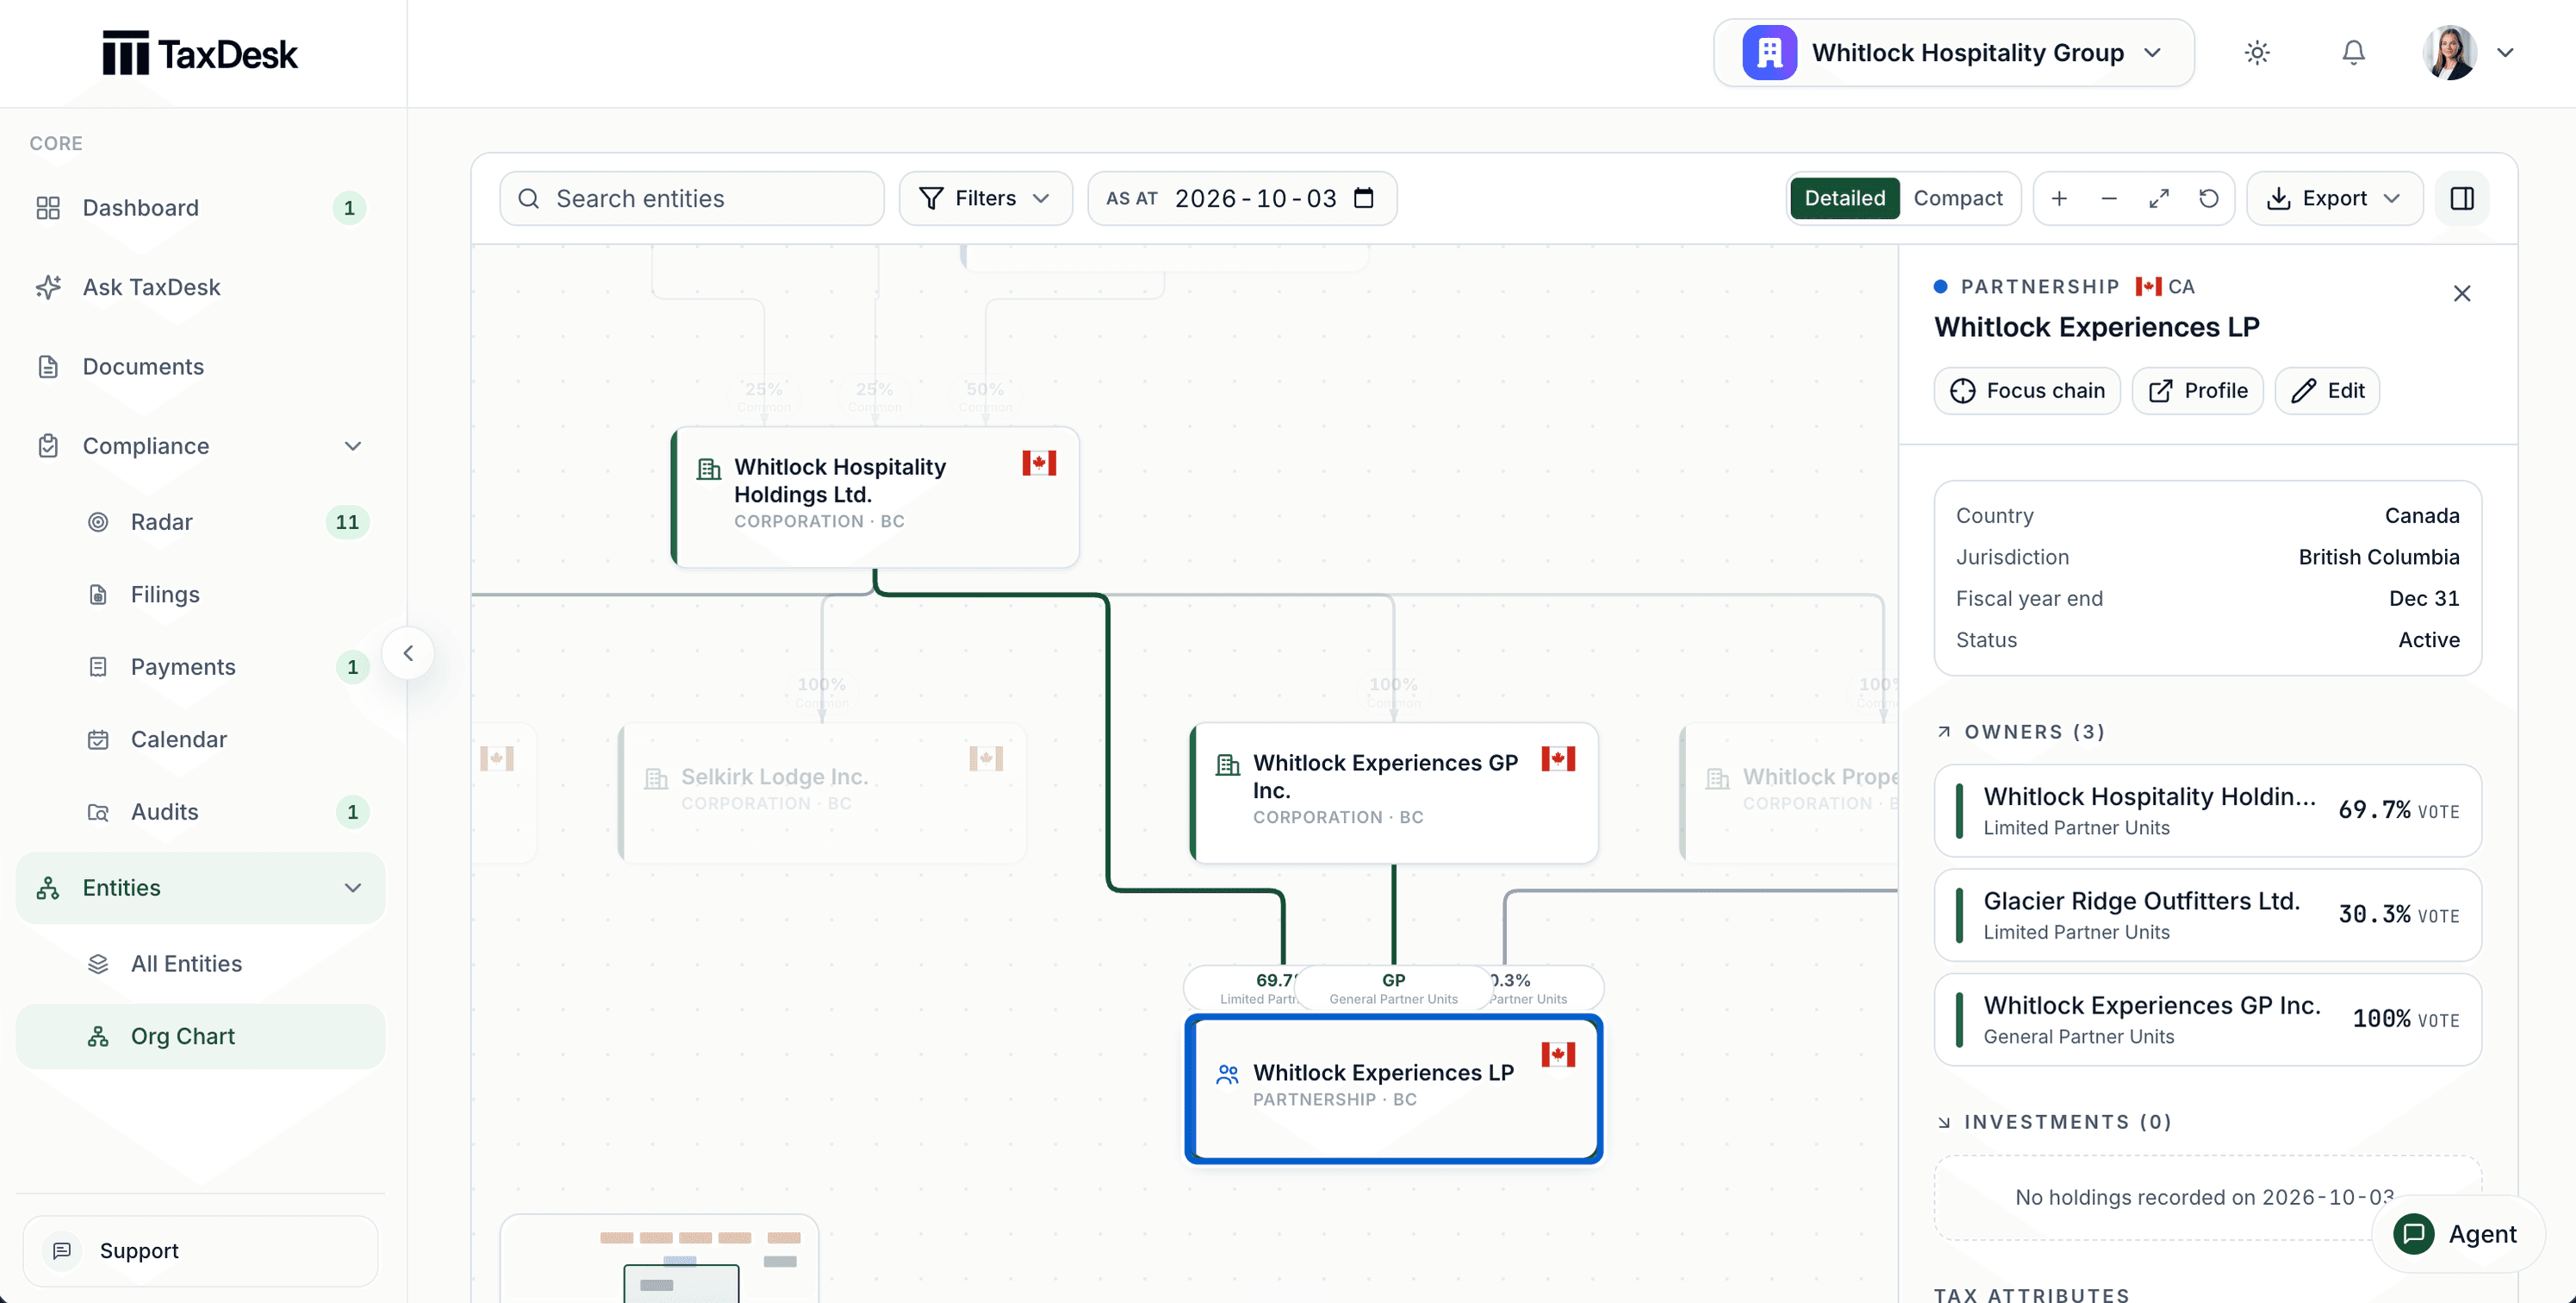Open All Entities list

tap(200, 964)
